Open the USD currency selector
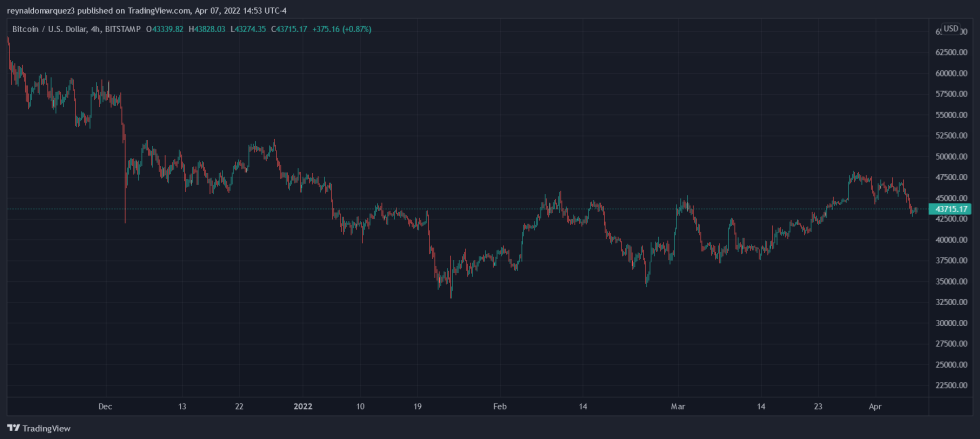Screen dimensions: 980x439 pyautogui.click(x=950, y=29)
